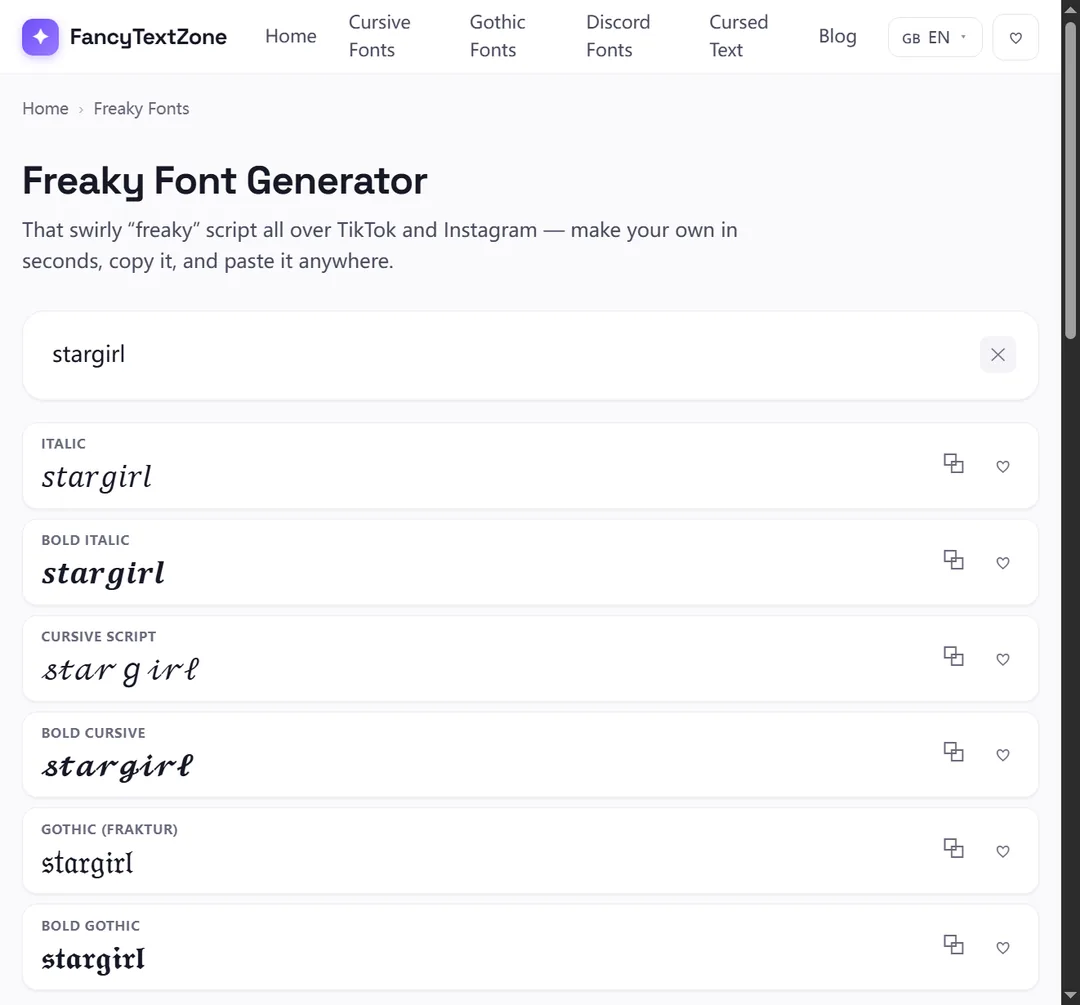Click the FancyTextZone brand name
The width and height of the screenshot is (1080, 1005).
point(148,37)
